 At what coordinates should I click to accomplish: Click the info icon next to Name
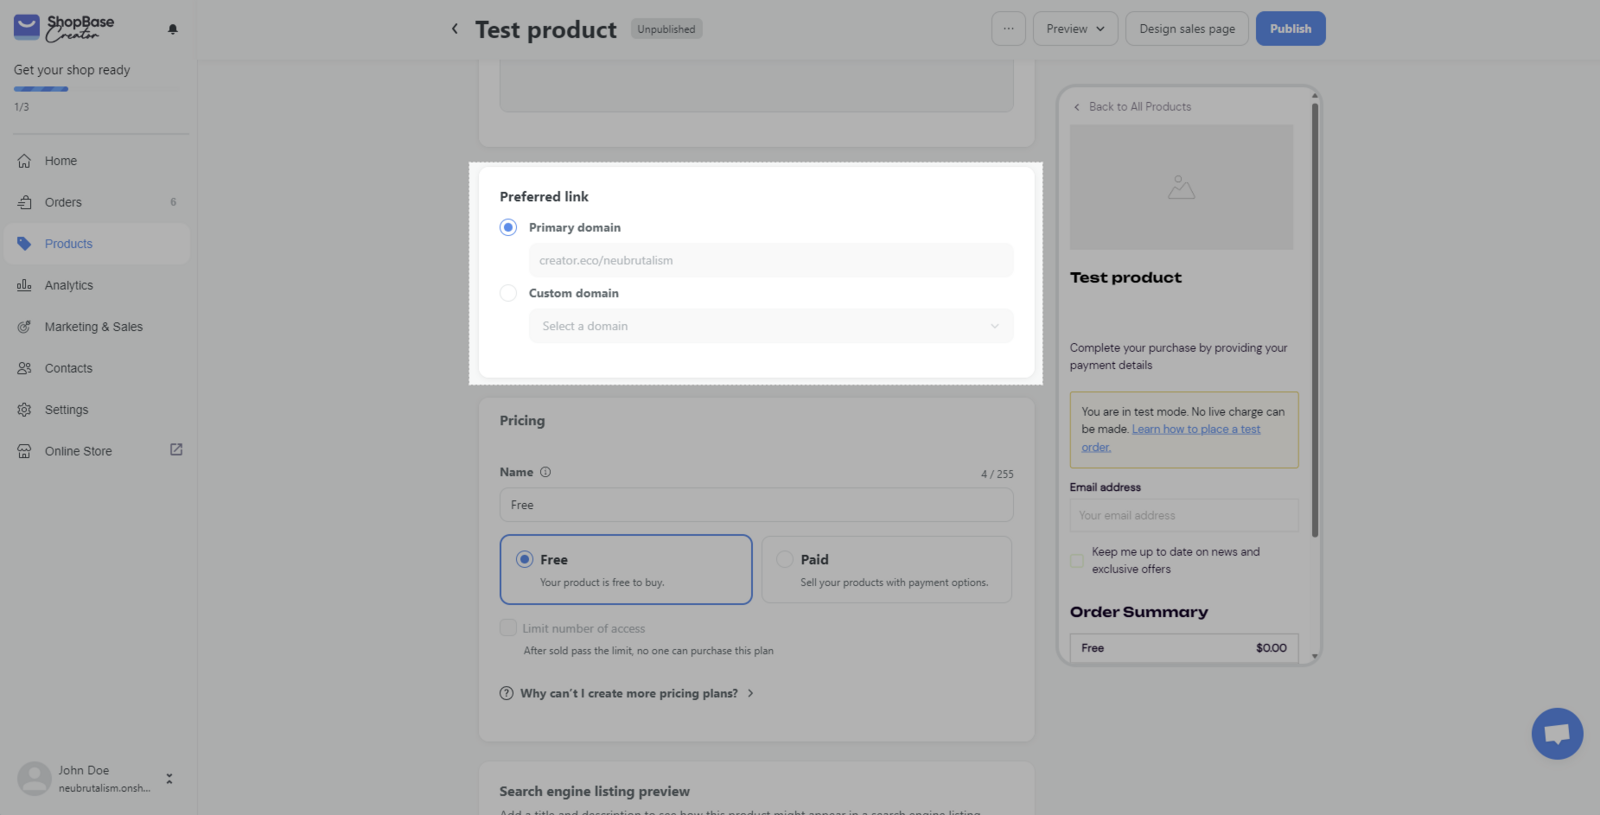545,472
